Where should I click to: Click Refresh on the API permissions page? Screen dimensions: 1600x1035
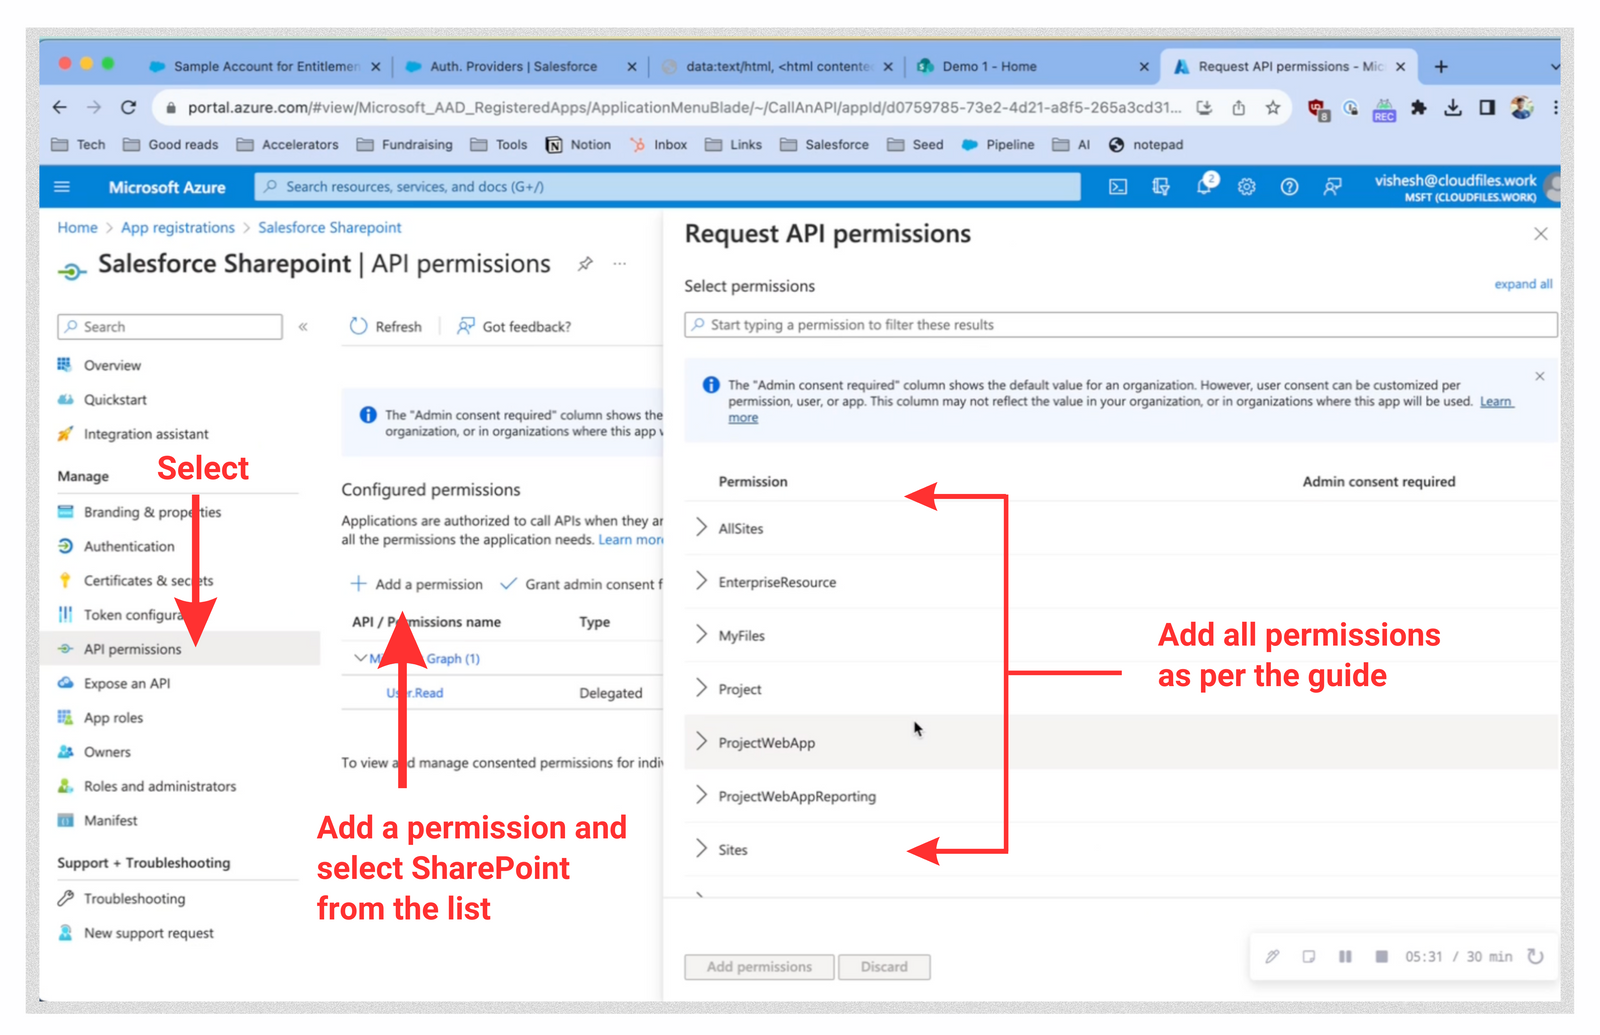[x=387, y=326]
